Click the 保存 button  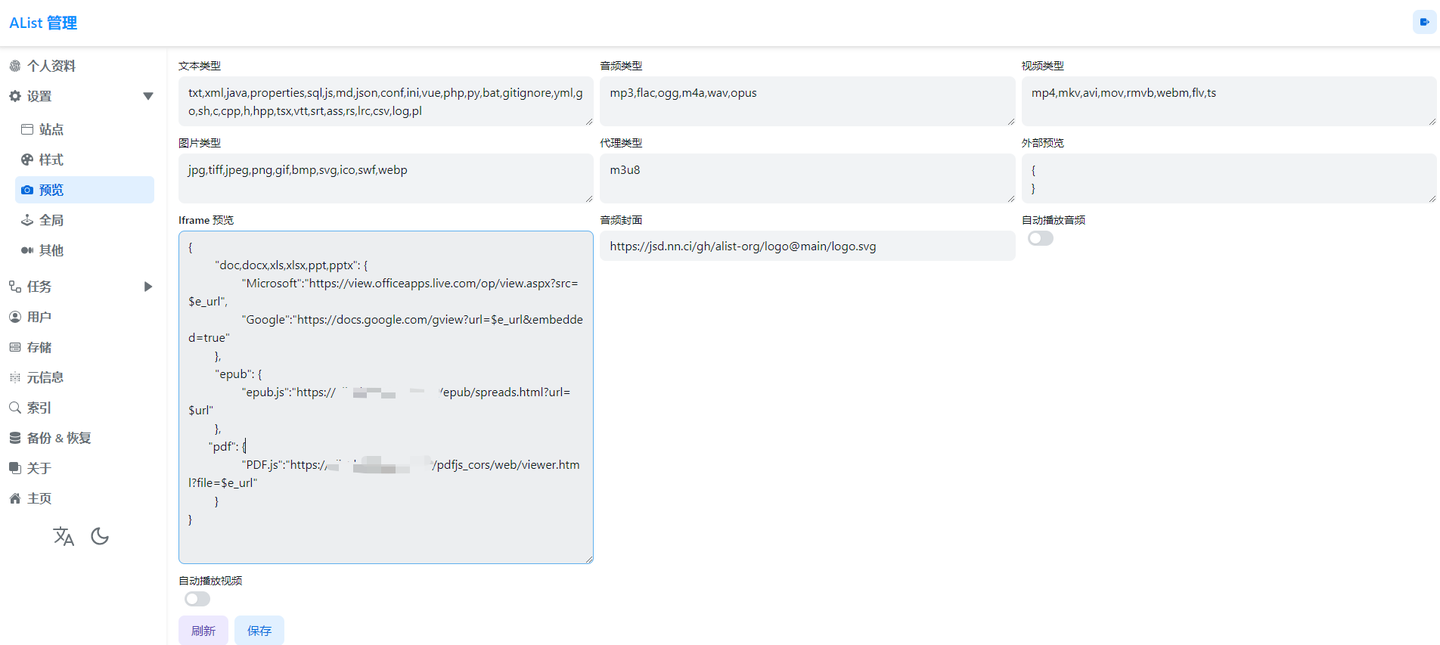(x=259, y=631)
